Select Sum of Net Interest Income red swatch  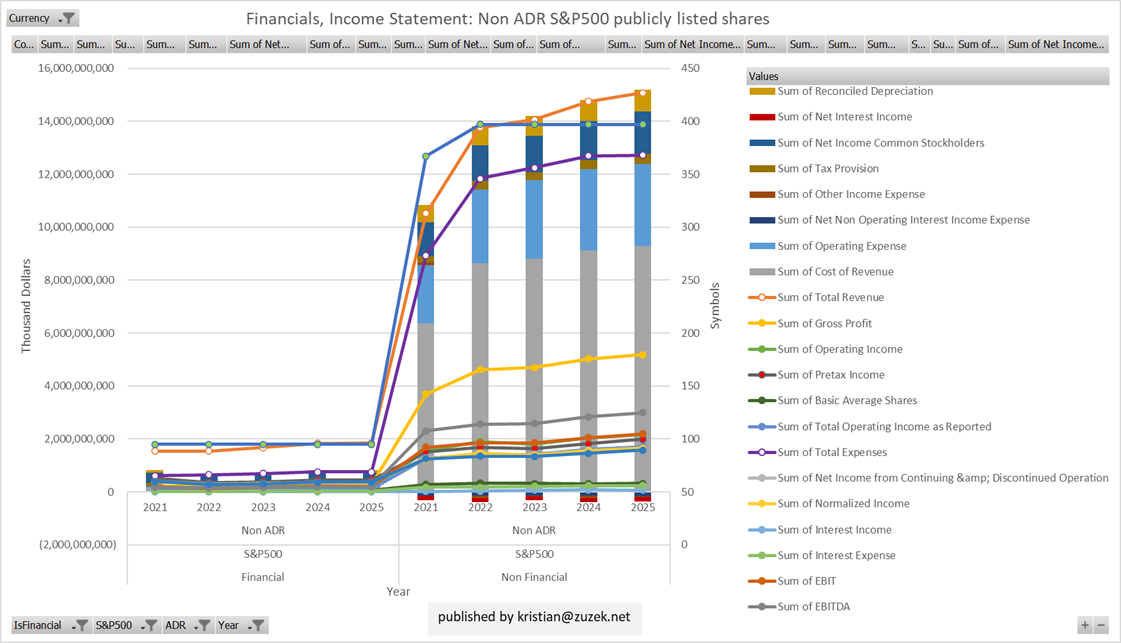[x=762, y=117]
